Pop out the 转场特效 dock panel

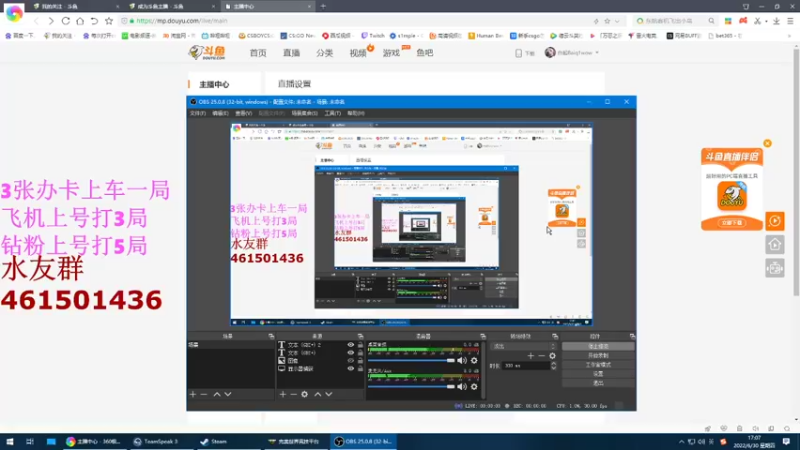(555, 336)
